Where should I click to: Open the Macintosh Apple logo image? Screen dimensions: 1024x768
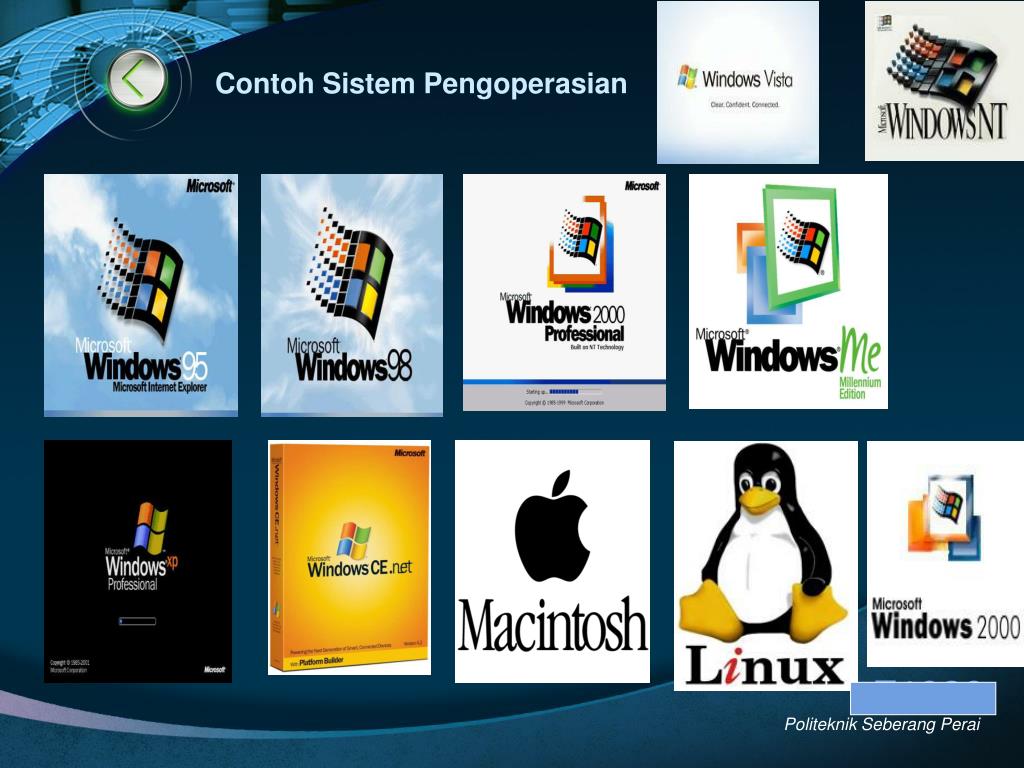[552, 561]
